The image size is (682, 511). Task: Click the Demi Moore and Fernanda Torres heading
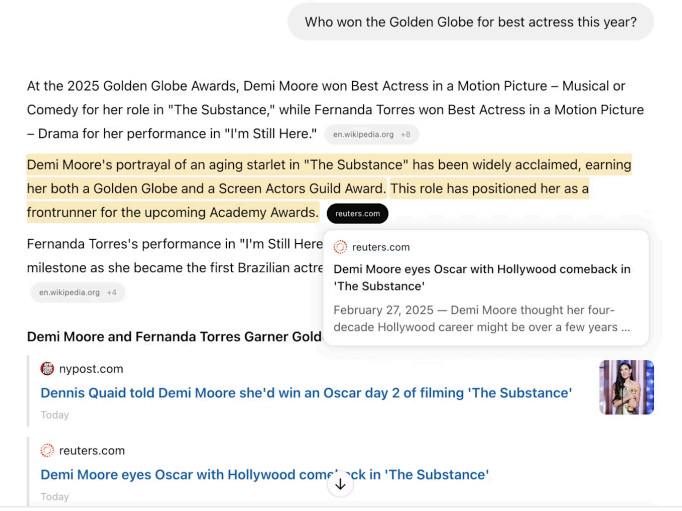(x=174, y=337)
